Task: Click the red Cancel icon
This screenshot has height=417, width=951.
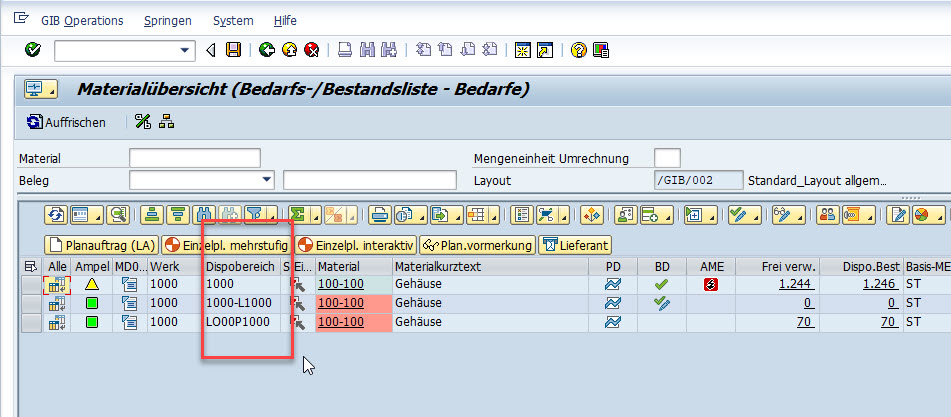Action: click(312, 50)
